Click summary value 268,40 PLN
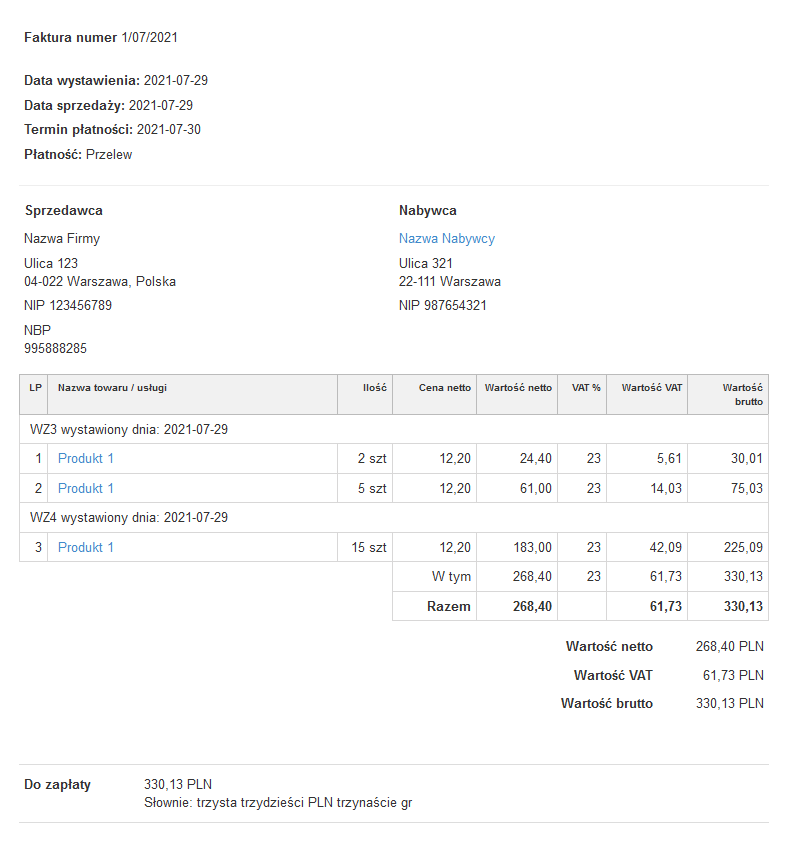The height and width of the screenshot is (863, 793). (x=730, y=646)
